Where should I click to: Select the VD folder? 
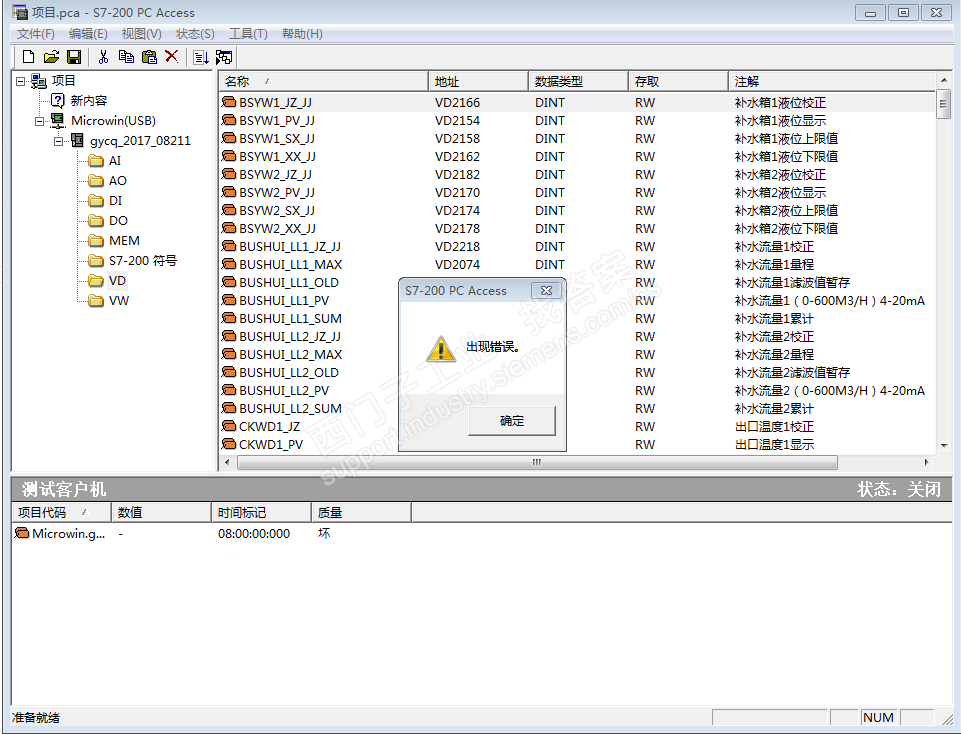(x=107, y=281)
